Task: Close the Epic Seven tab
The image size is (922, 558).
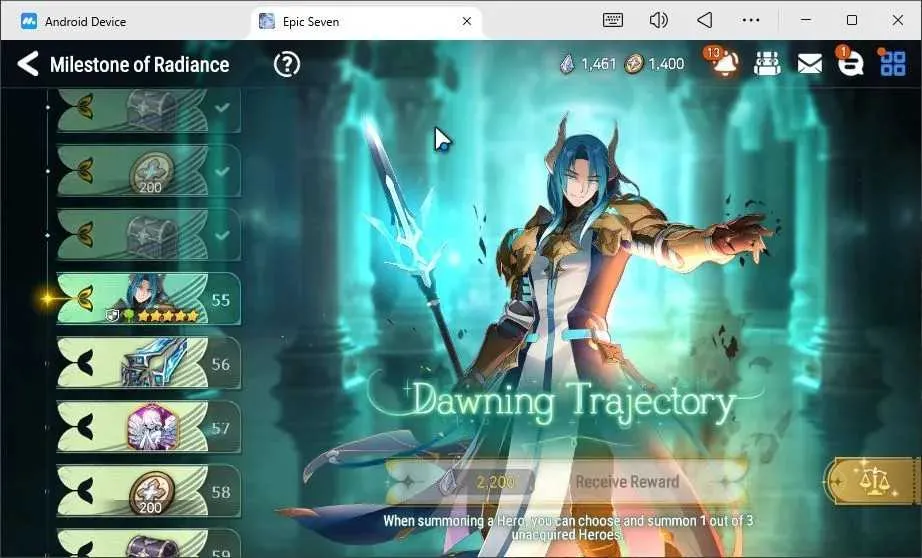Action: [x=467, y=21]
